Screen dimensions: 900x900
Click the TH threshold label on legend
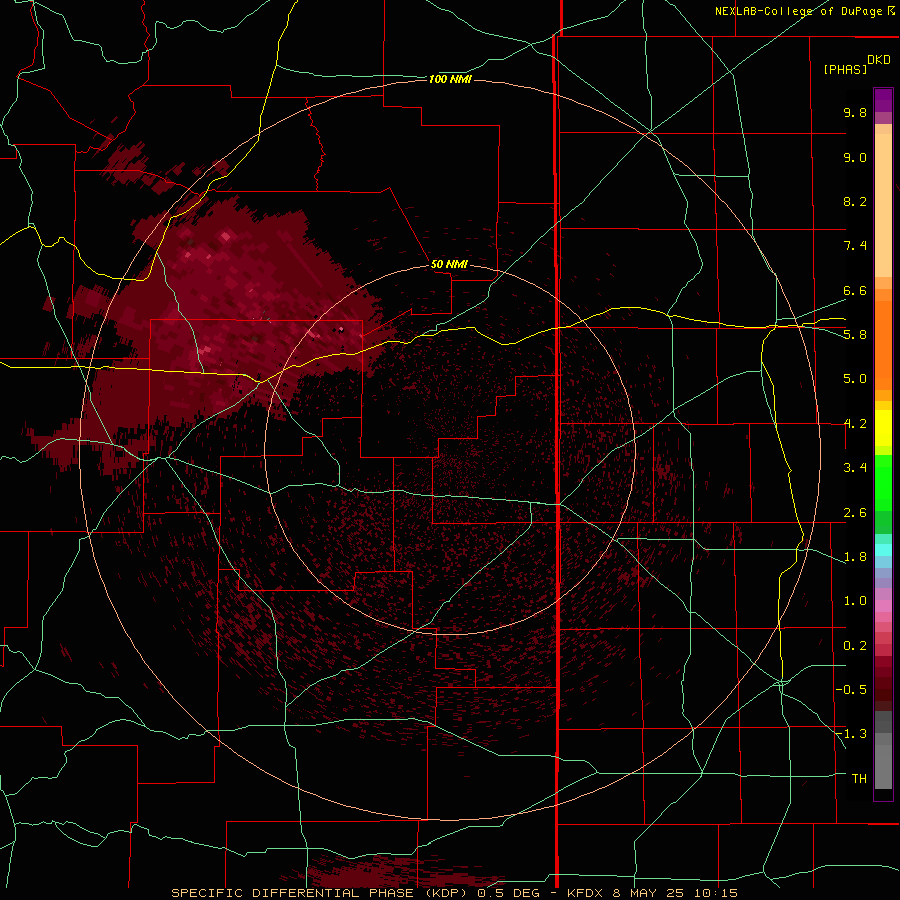[859, 779]
